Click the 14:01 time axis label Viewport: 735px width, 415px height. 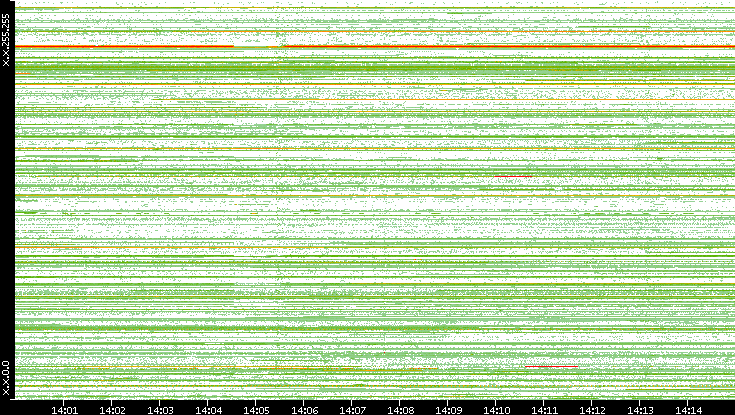point(64,410)
